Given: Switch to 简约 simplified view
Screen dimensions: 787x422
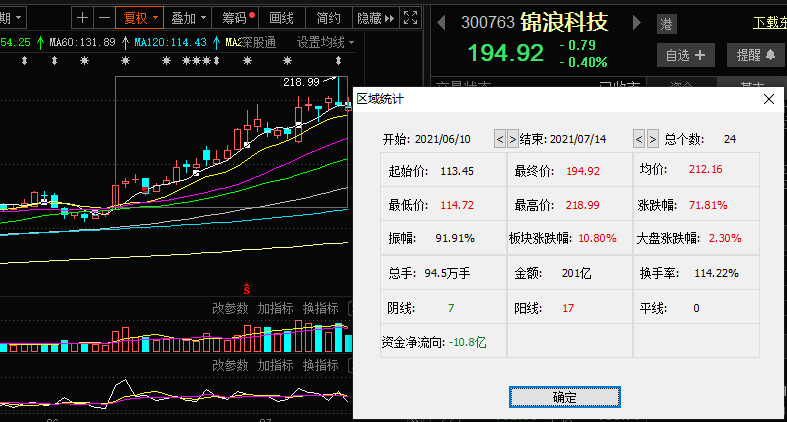Looking at the screenshot, I should click(x=327, y=18).
